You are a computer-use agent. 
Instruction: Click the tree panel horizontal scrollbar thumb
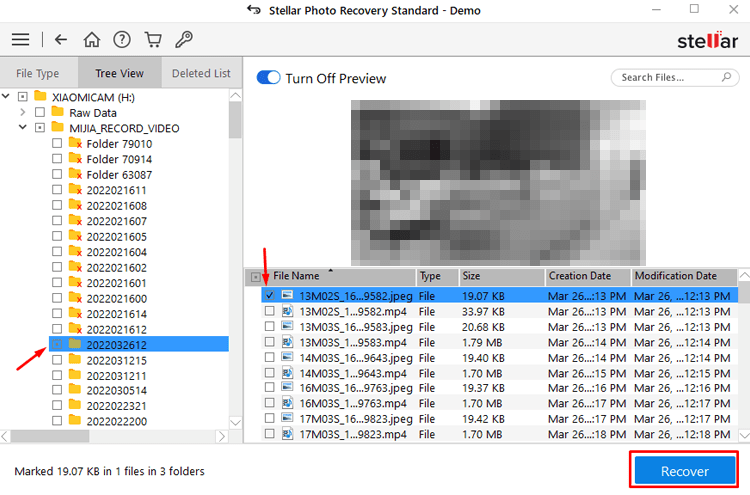pos(50,436)
